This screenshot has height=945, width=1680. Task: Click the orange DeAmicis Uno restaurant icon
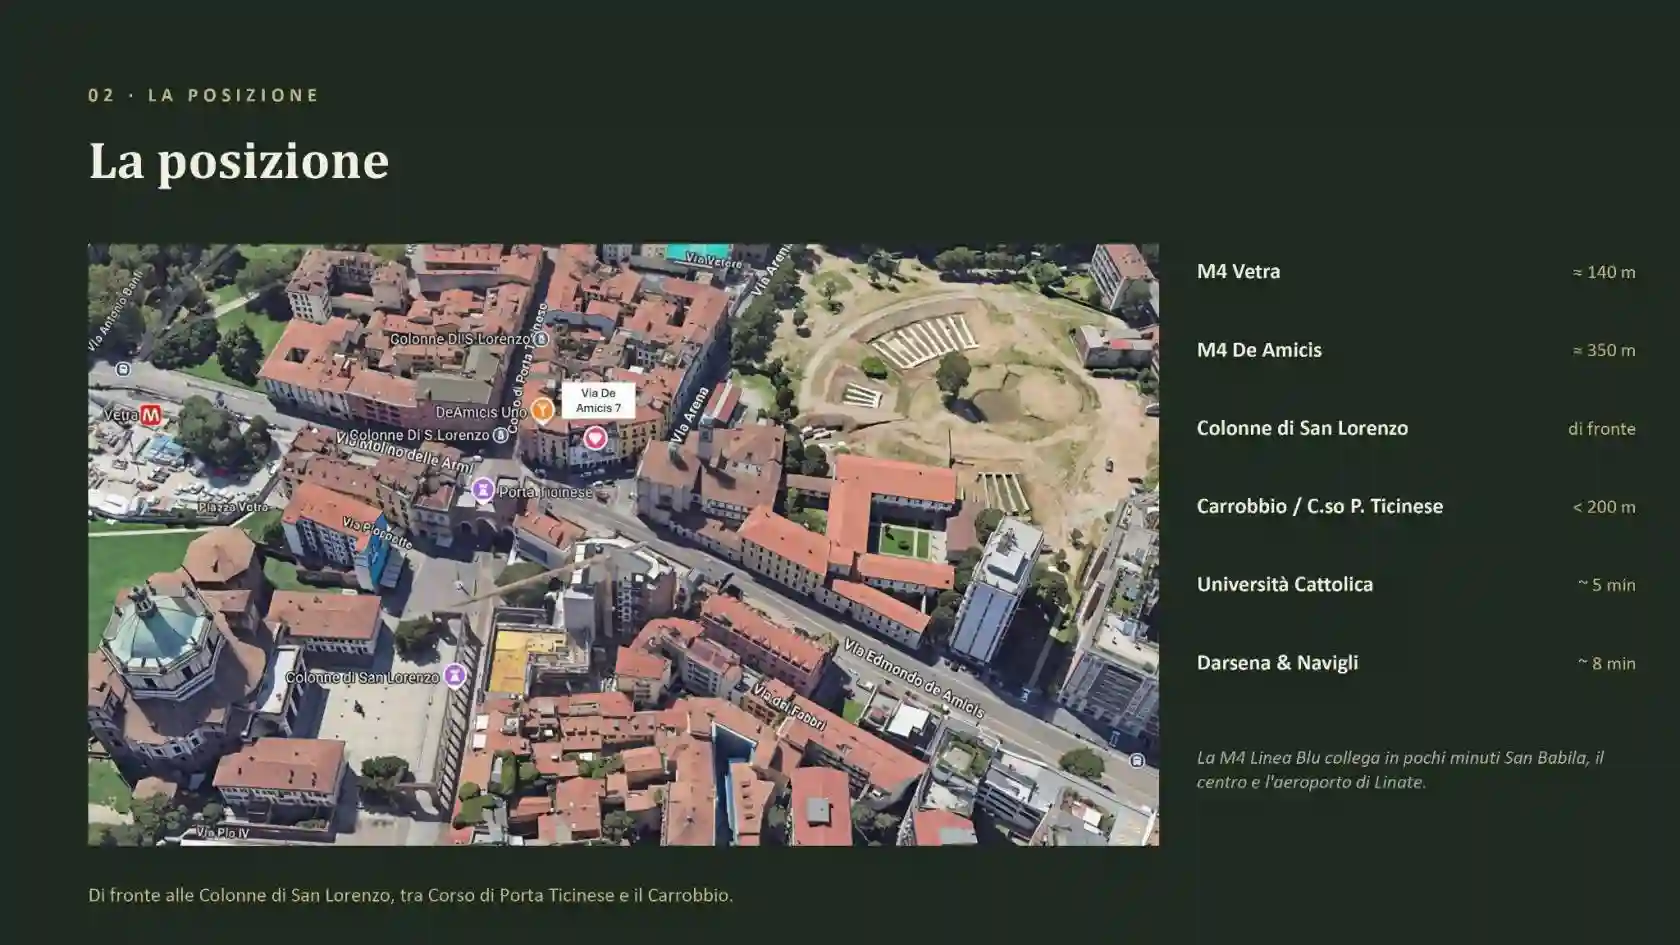click(x=542, y=410)
